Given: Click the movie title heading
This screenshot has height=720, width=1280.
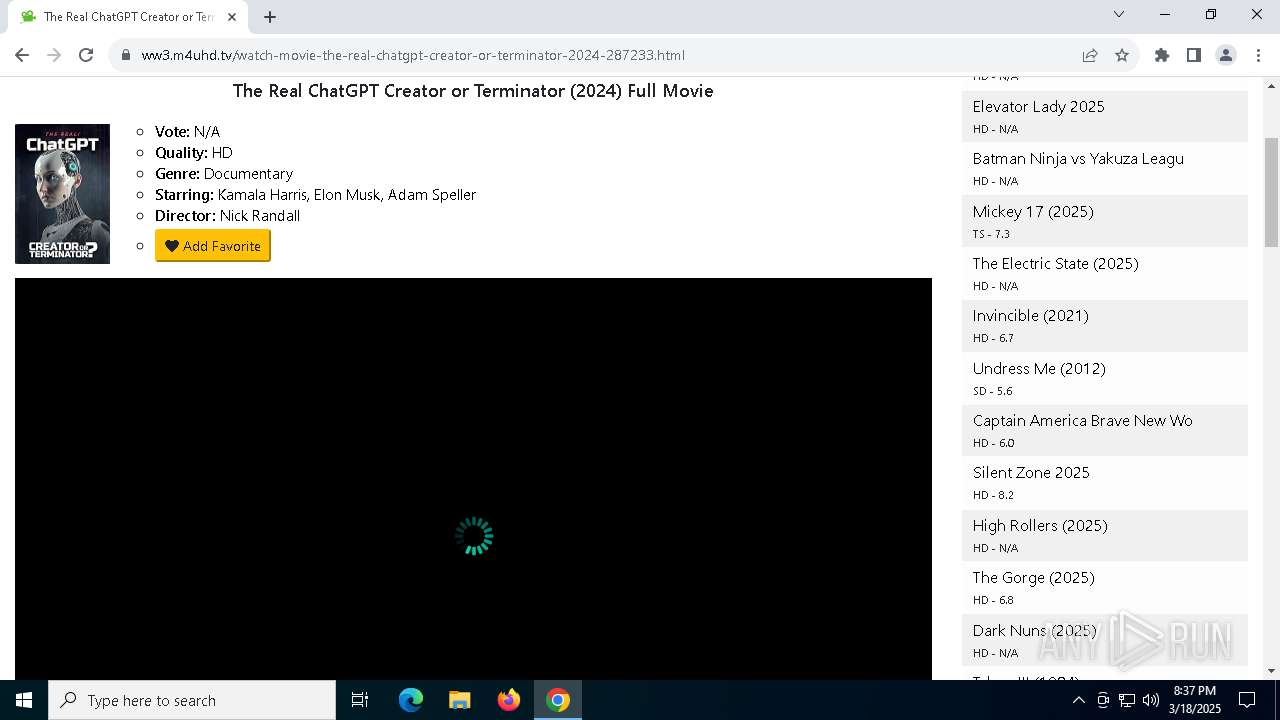Looking at the screenshot, I should [473, 90].
